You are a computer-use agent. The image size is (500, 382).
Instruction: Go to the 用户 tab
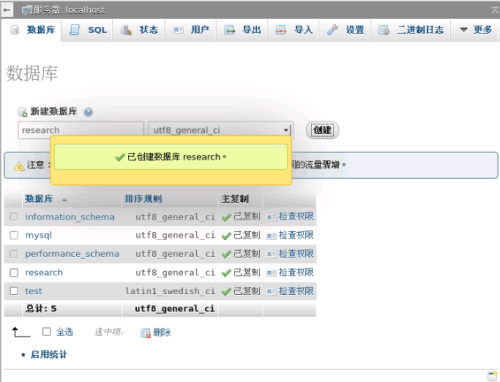pyautogui.click(x=190, y=30)
